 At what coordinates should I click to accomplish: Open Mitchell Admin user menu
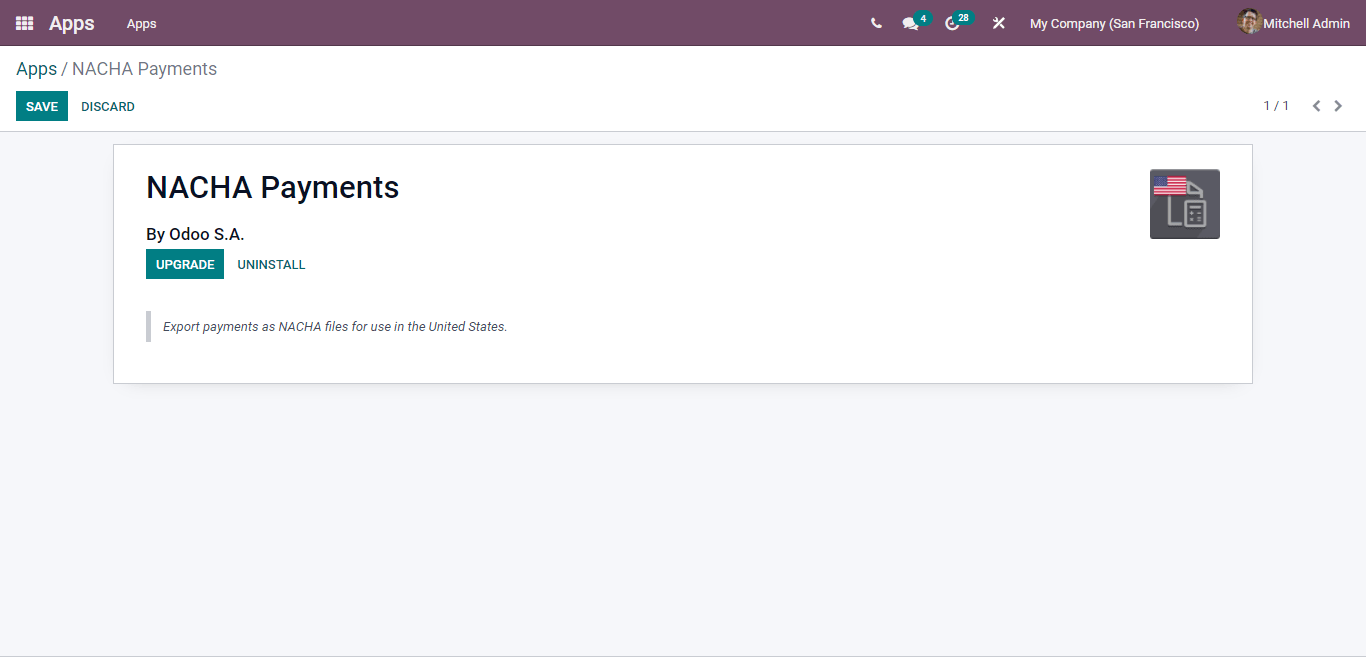[1293, 23]
